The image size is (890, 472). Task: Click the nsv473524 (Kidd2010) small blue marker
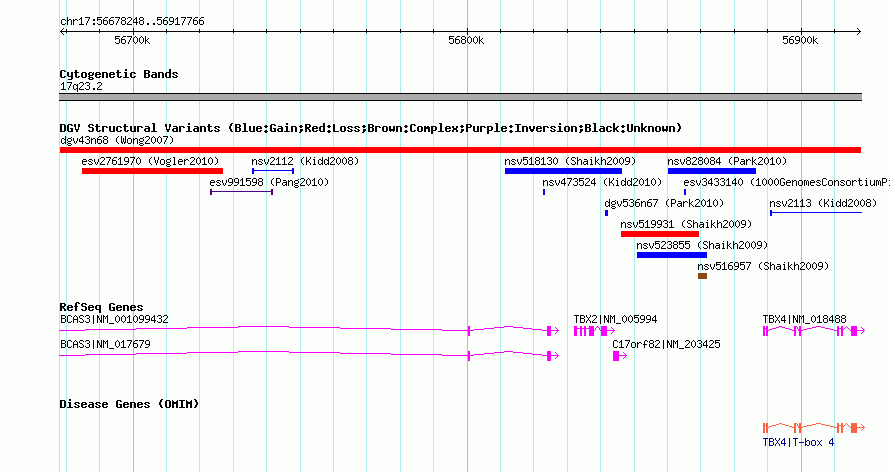coord(544,192)
